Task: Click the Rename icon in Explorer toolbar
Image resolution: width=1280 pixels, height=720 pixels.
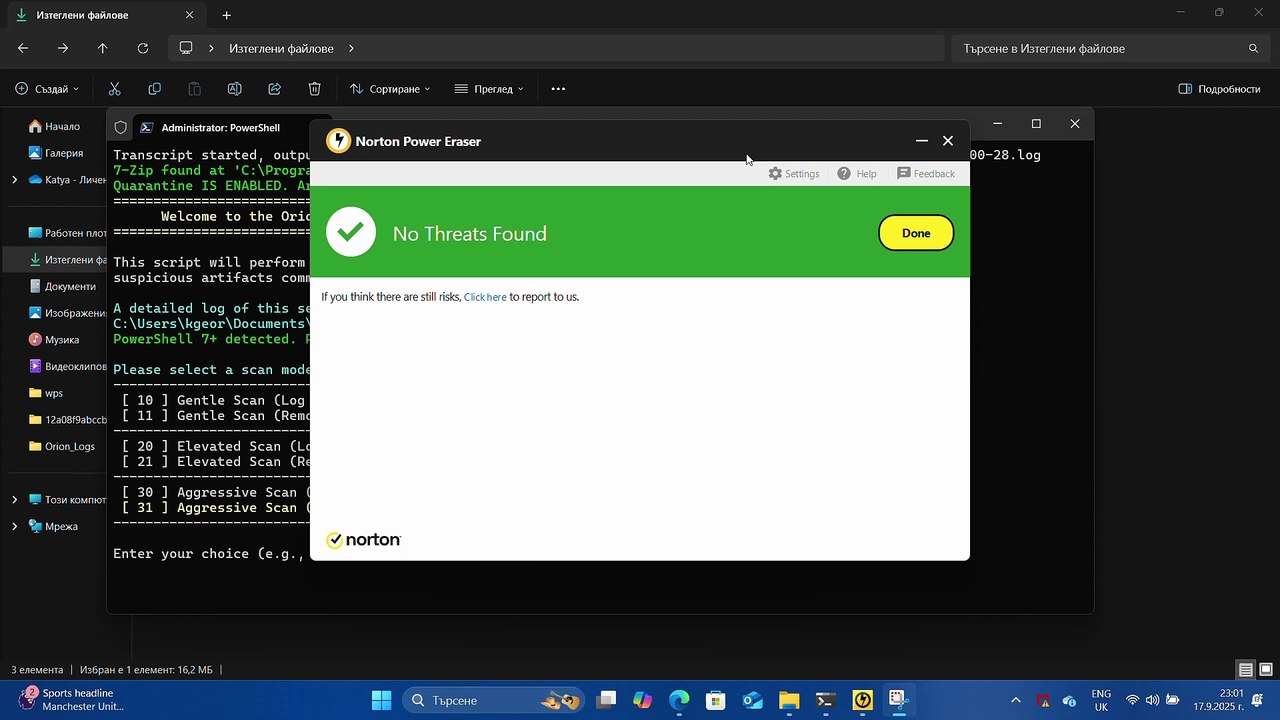Action: 235,89
